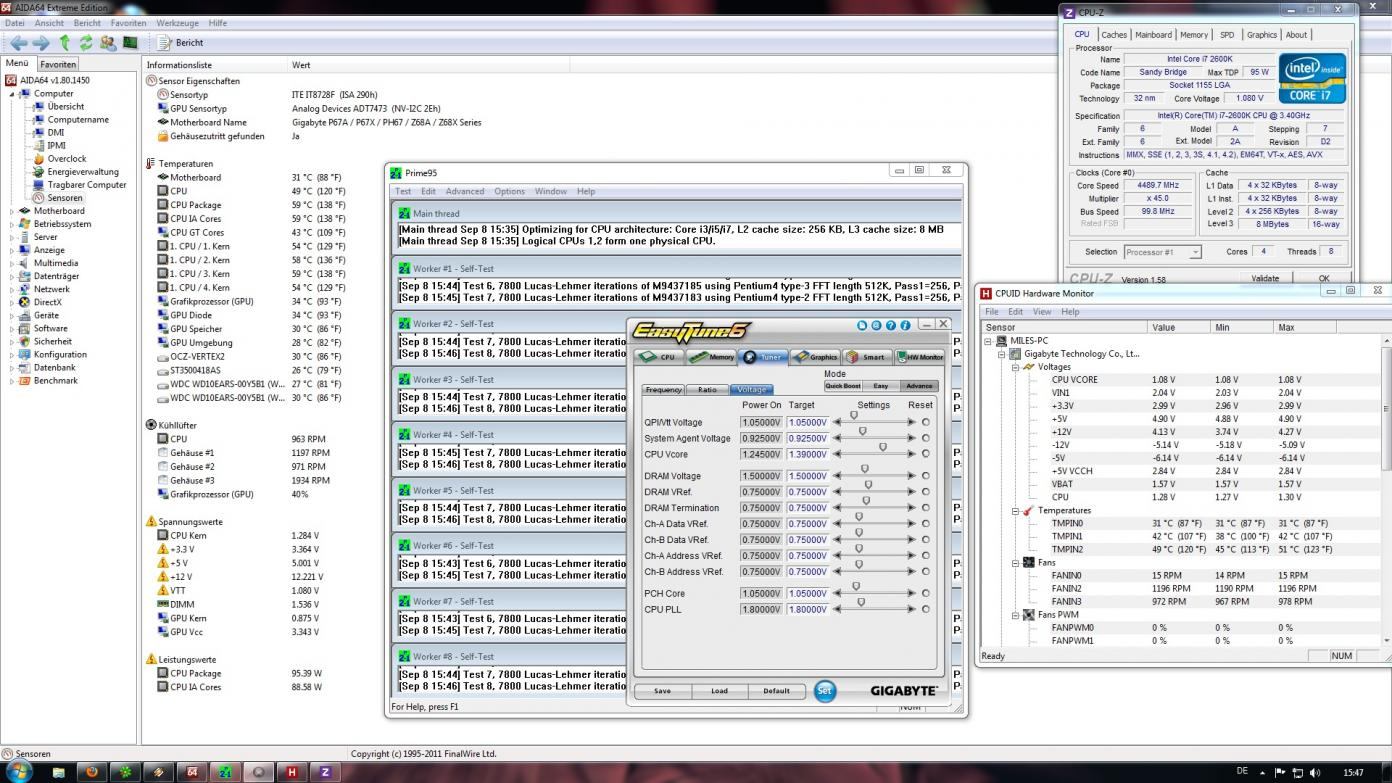Click Validate button in CPU-Z
The image size is (1392, 783).
coord(1265,279)
